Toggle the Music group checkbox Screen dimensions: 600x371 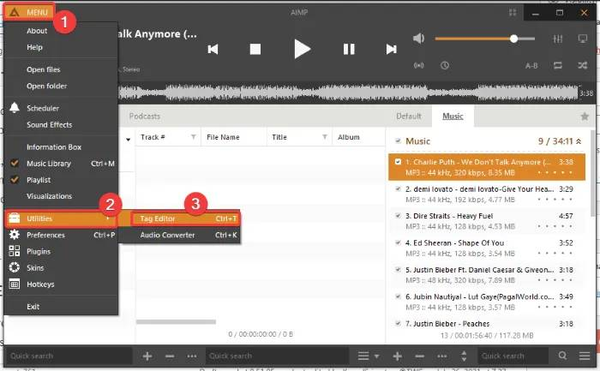(x=398, y=141)
